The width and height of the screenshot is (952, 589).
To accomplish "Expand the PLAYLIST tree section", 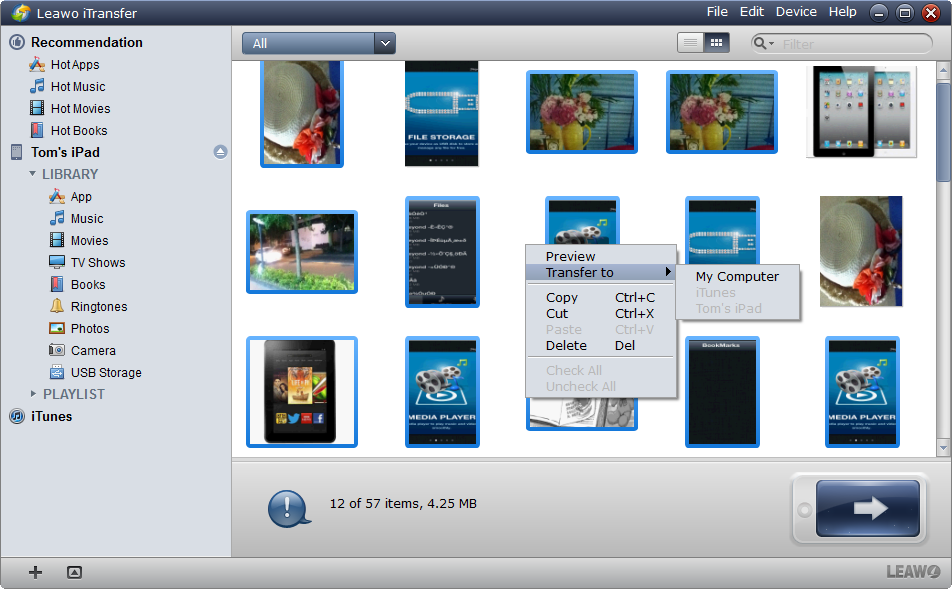I will click(x=33, y=394).
